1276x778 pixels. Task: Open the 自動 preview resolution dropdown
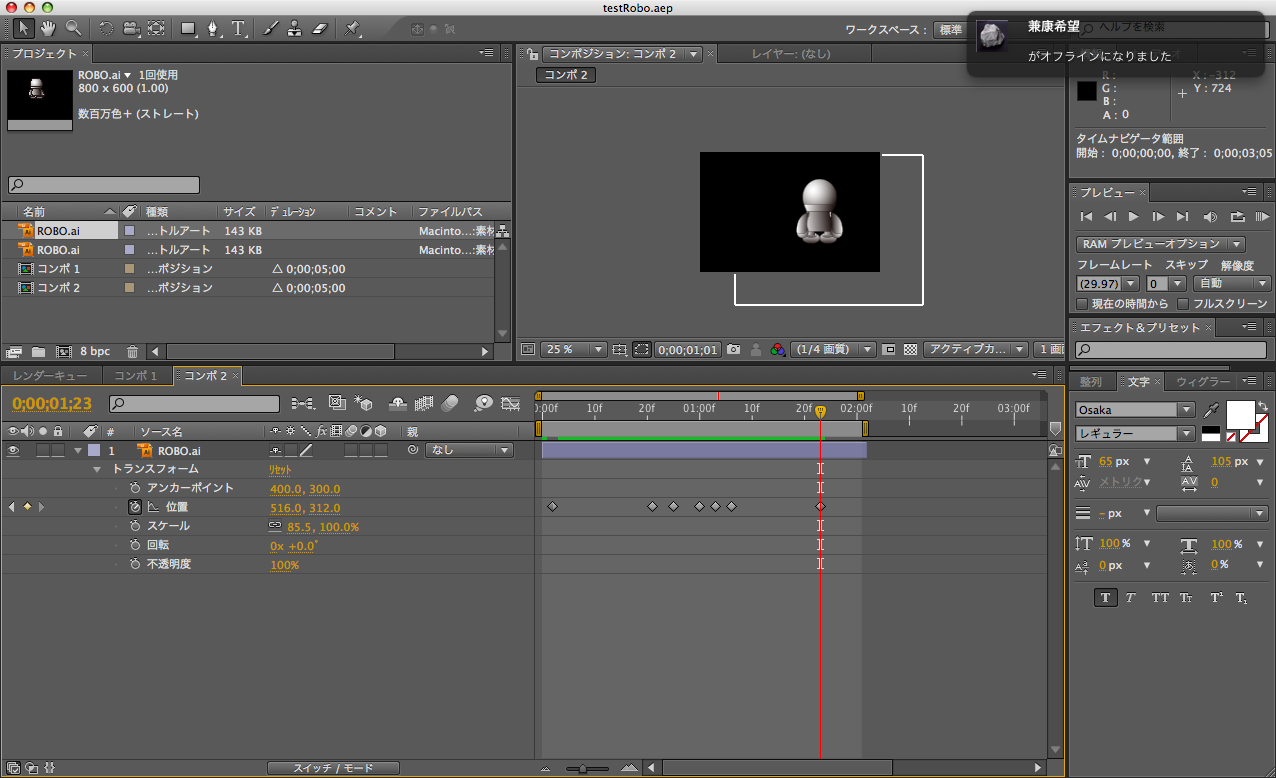tap(1234, 284)
